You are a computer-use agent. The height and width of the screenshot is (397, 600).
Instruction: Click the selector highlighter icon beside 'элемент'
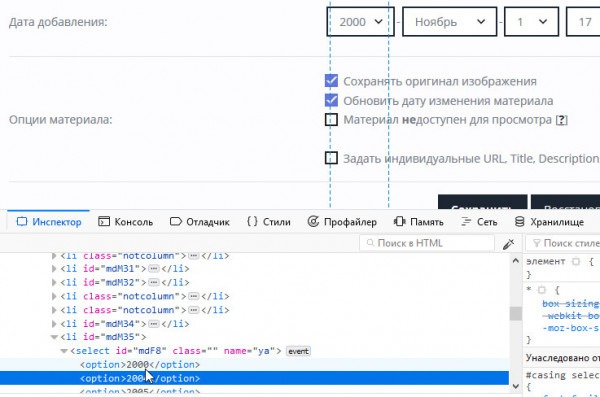576,262
